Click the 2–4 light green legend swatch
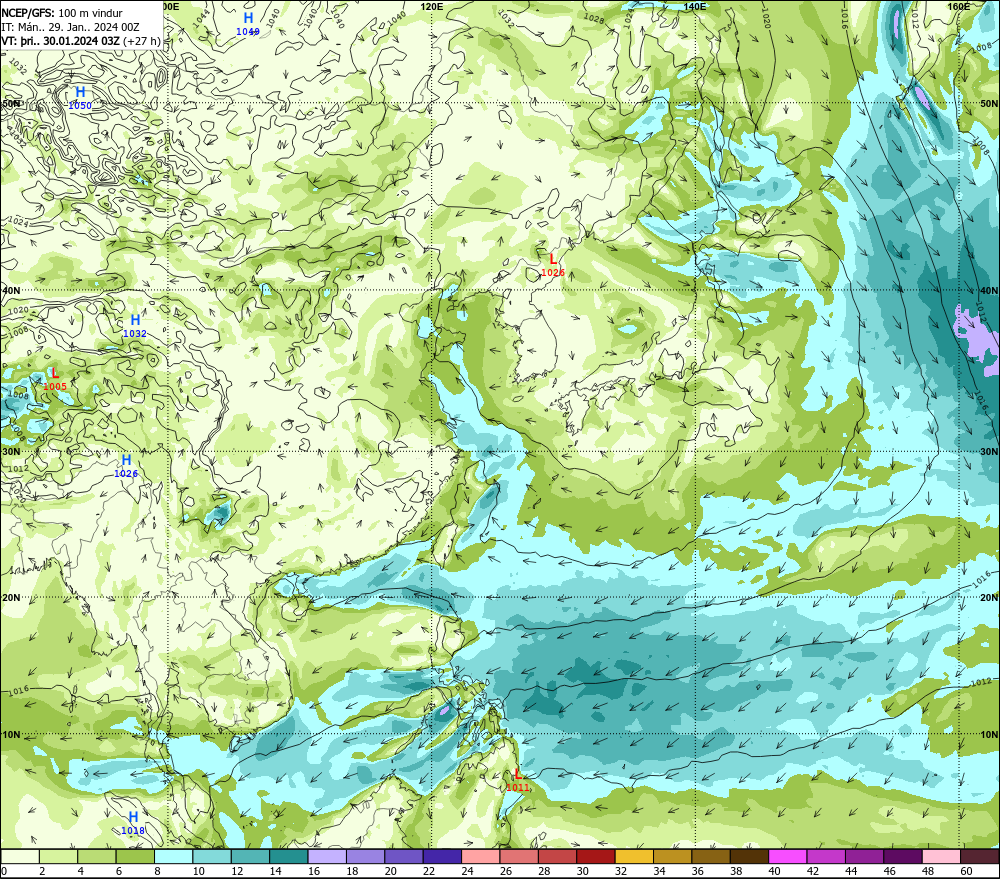1000x879 pixels. point(58,856)
